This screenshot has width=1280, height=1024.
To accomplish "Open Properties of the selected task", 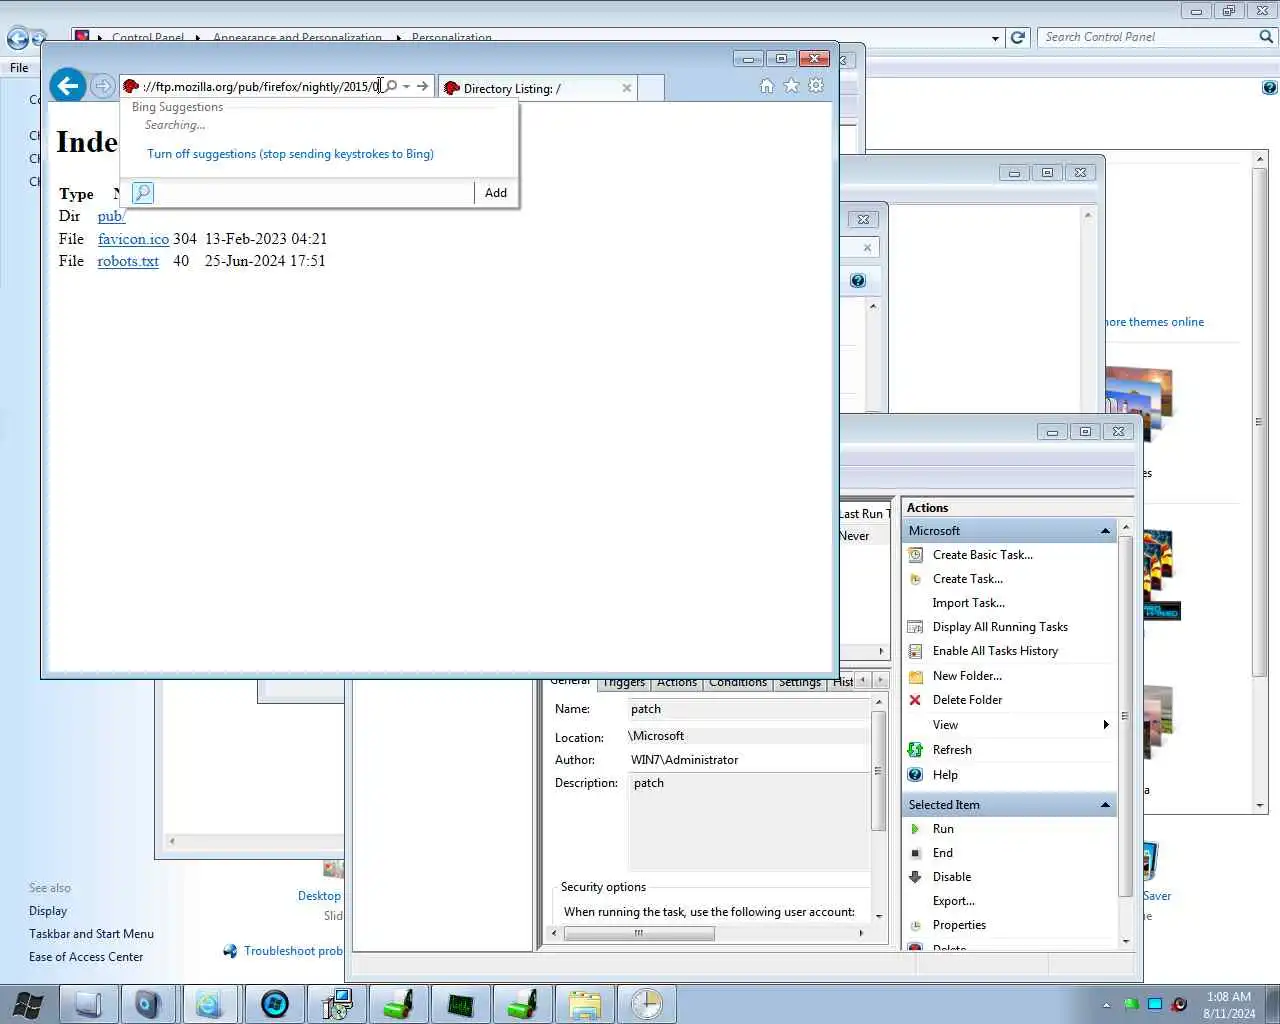I will click(959, 925).
